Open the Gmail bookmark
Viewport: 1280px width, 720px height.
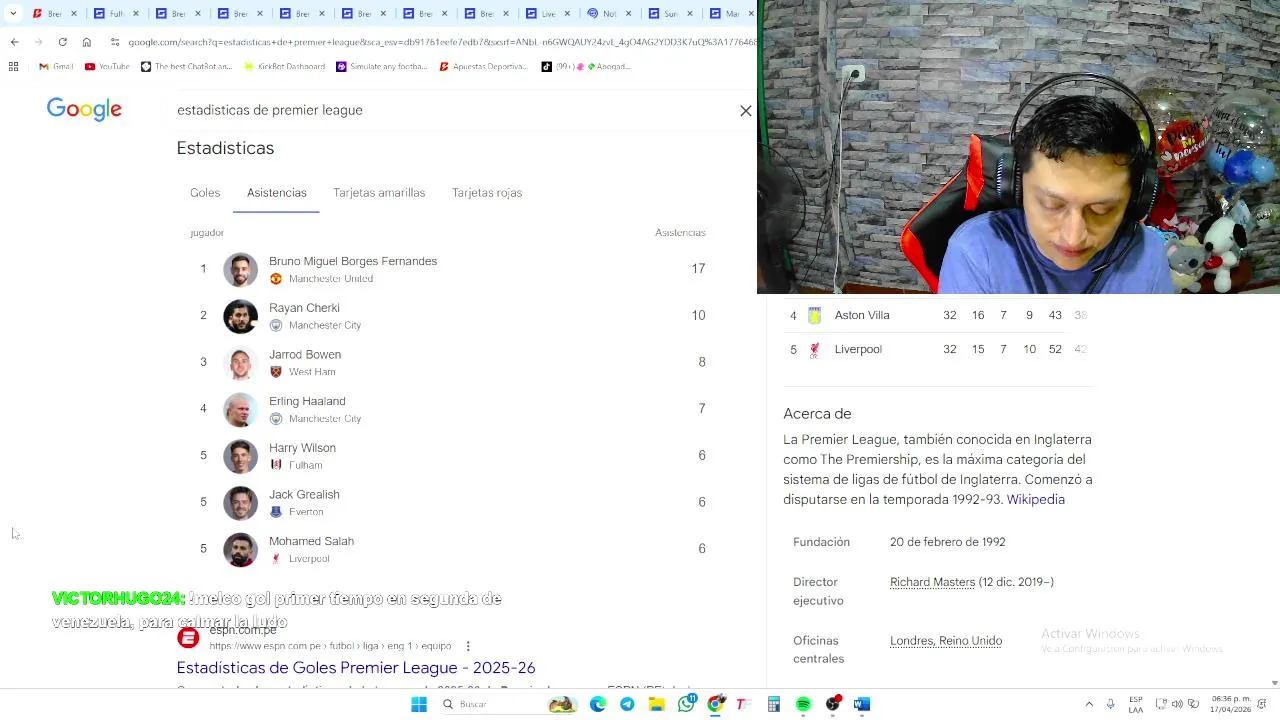click(x=56, y=66)
